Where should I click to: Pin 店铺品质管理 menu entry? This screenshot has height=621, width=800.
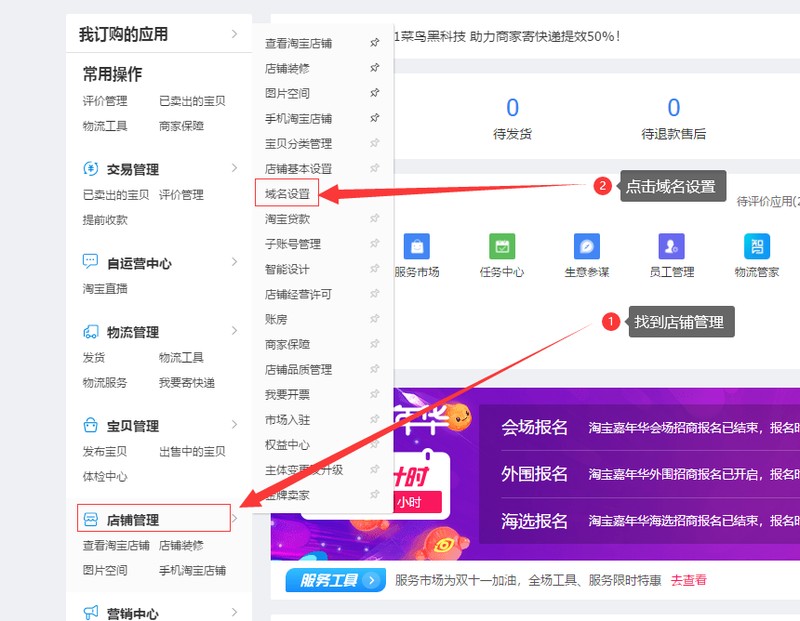pos(375,369)
